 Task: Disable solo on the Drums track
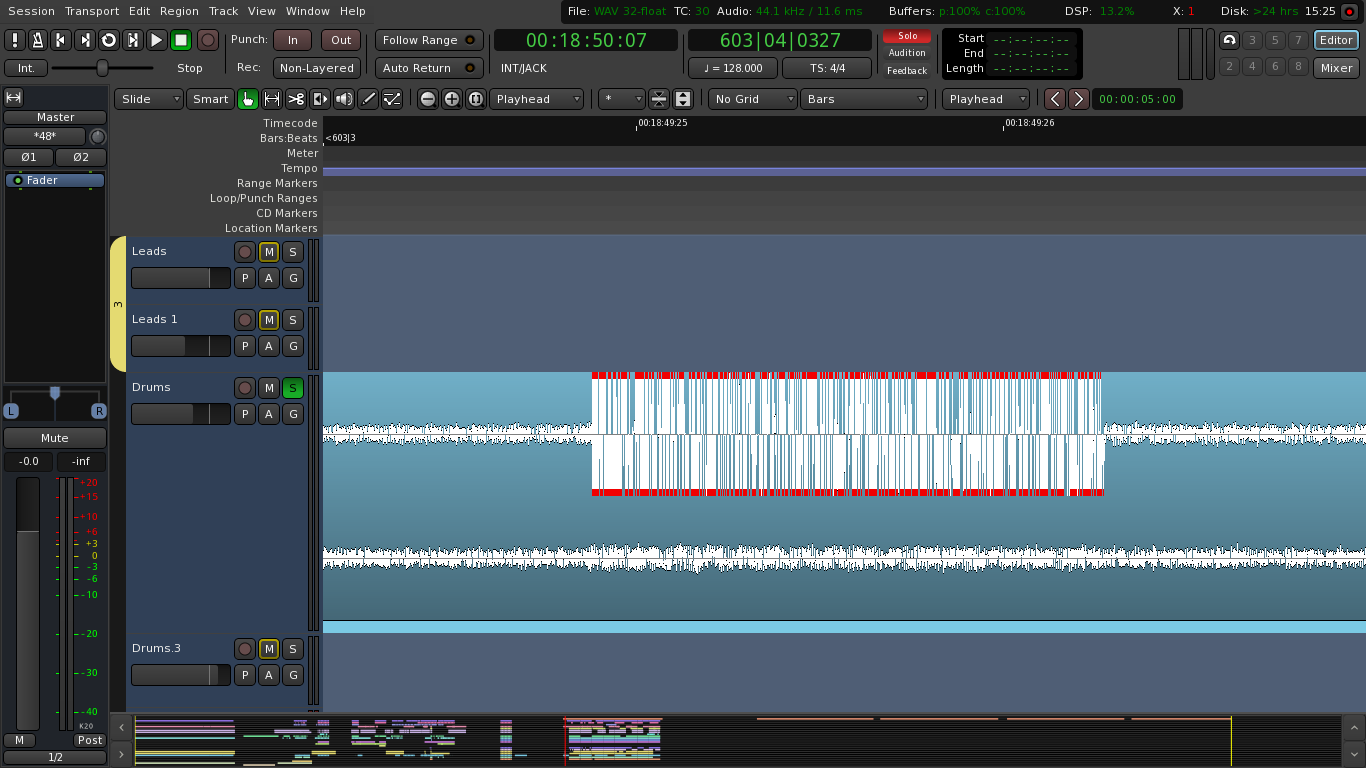point(293,388)
